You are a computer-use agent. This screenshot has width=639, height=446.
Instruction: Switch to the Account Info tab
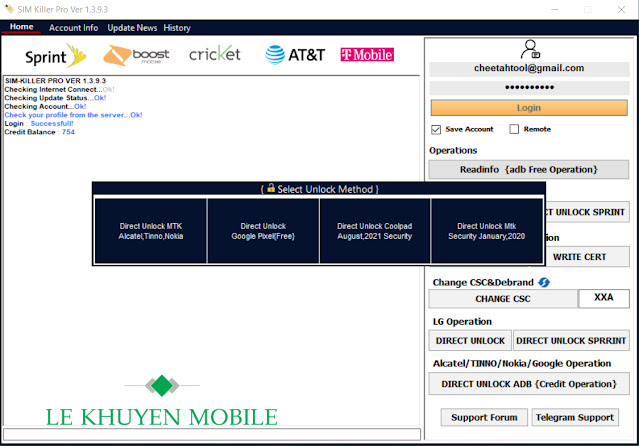click(x=73, y=28)
